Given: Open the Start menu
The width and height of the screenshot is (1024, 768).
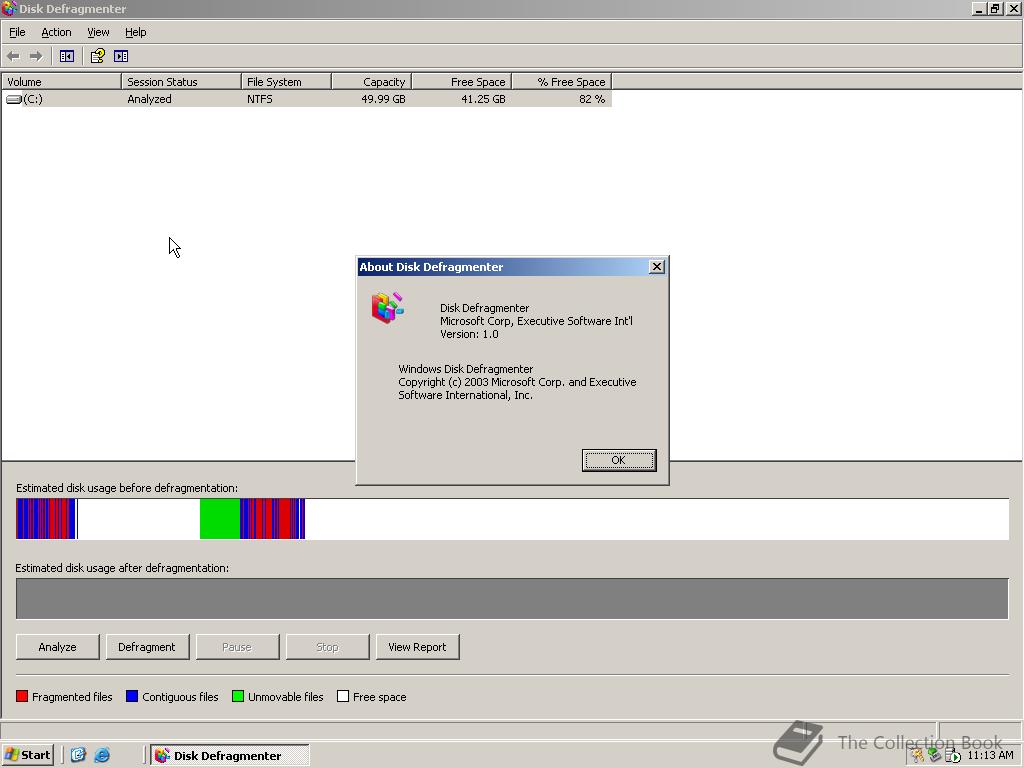Looking at the screenshot, I should pos(27,755).
